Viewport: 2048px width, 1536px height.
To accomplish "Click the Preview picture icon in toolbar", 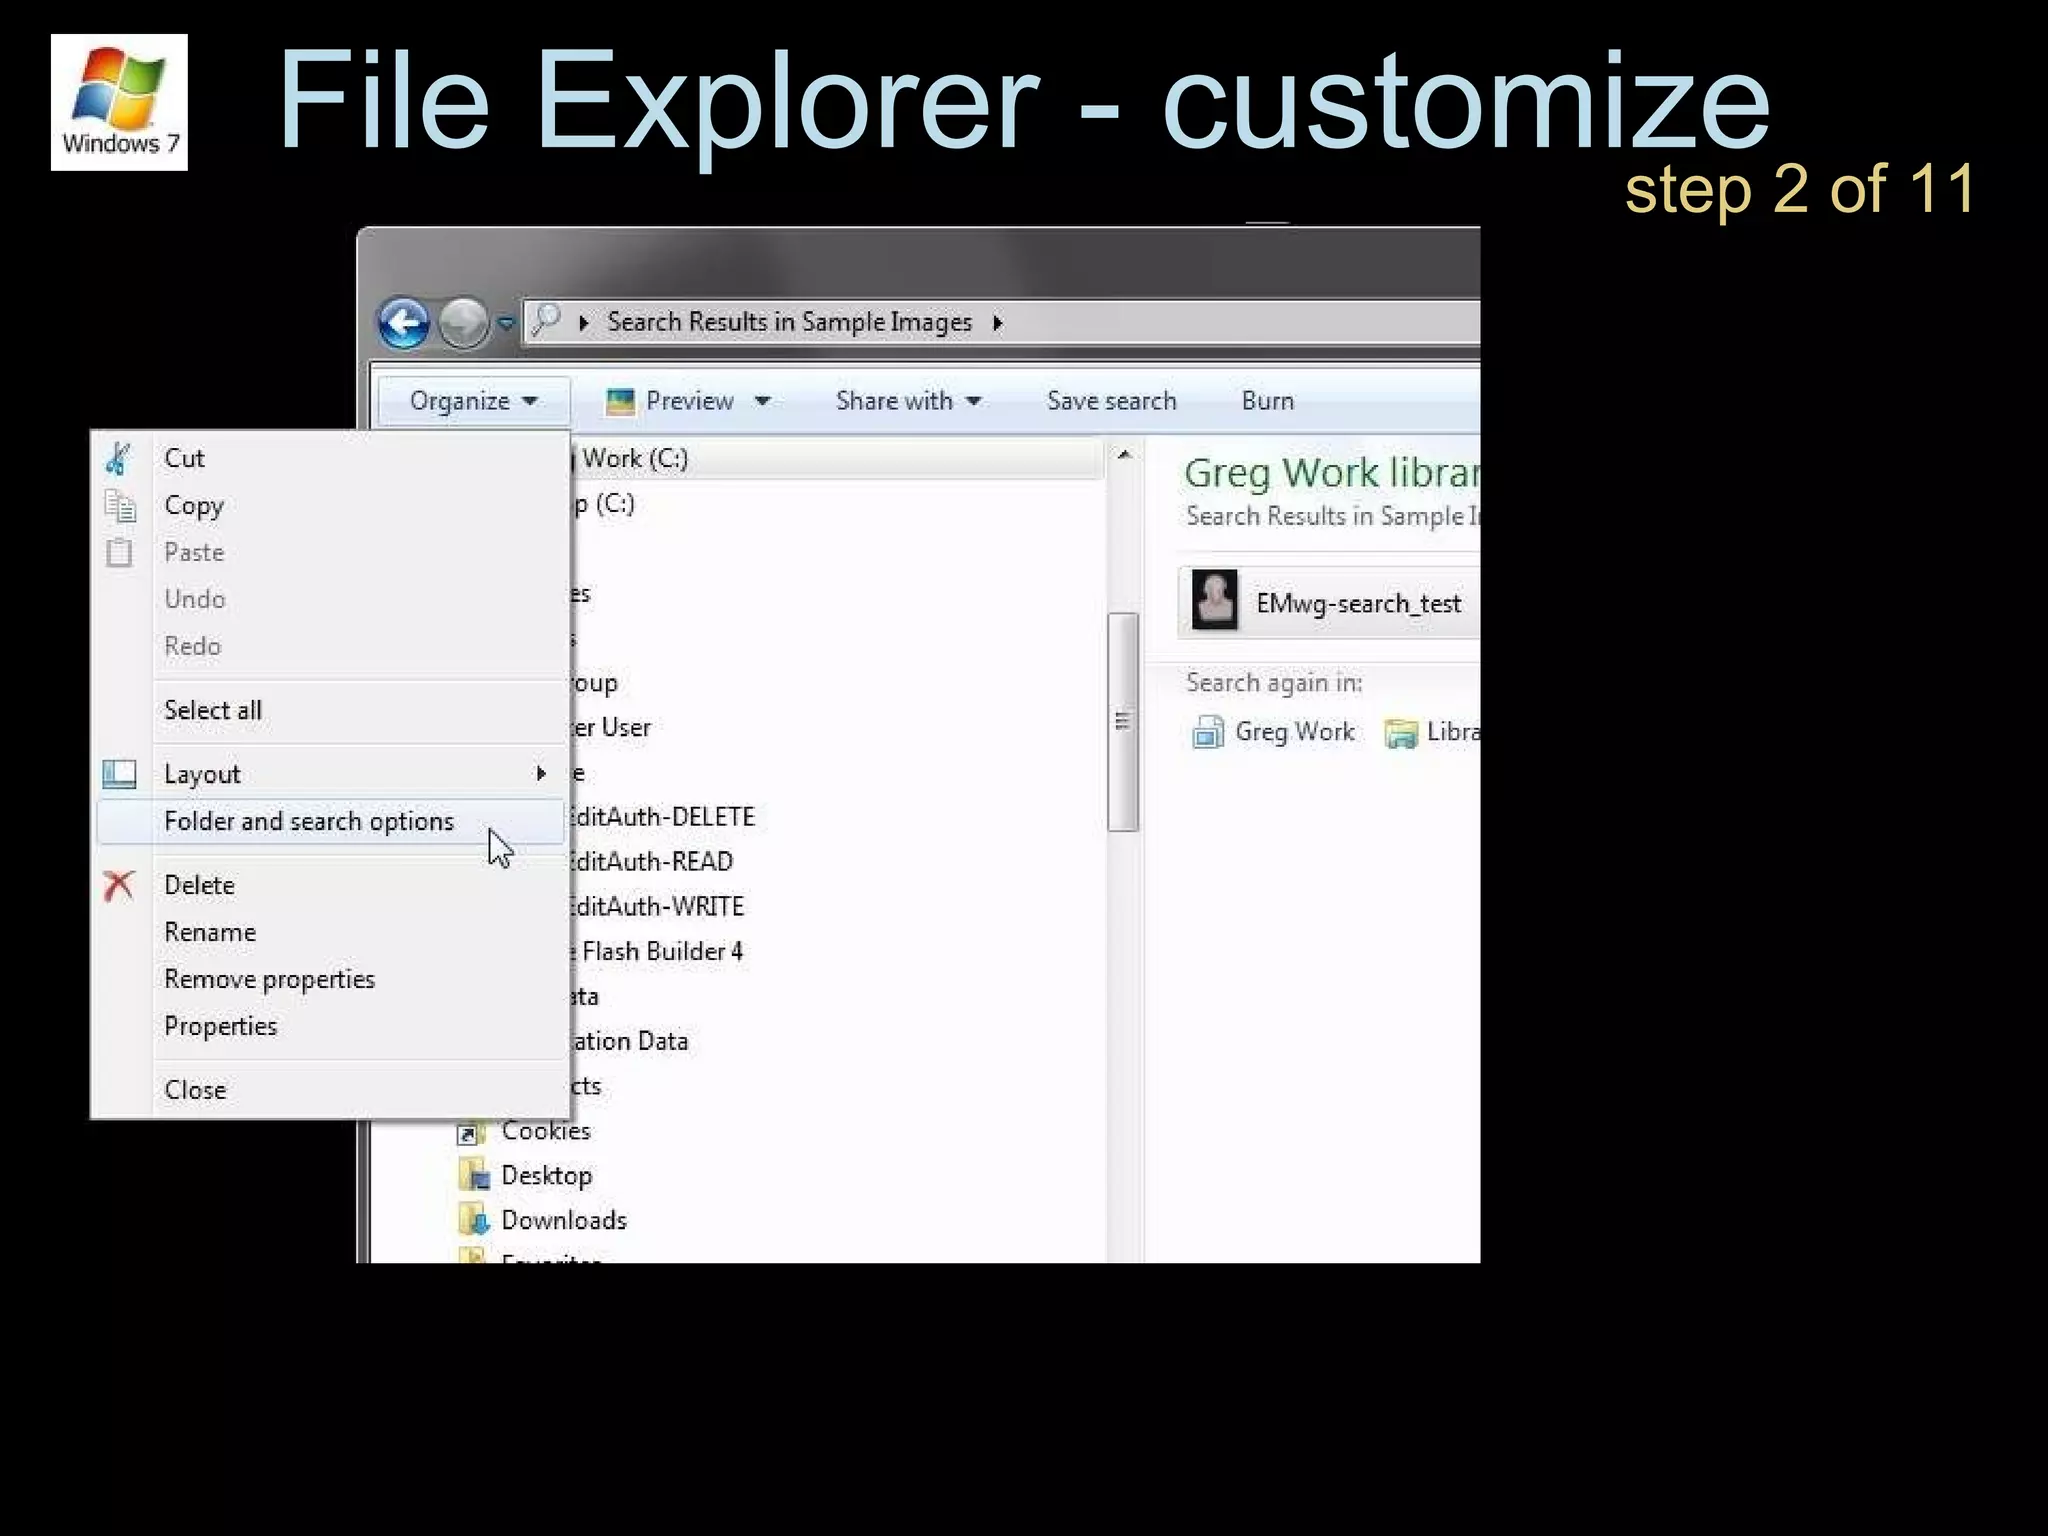I will coord(621,402).
